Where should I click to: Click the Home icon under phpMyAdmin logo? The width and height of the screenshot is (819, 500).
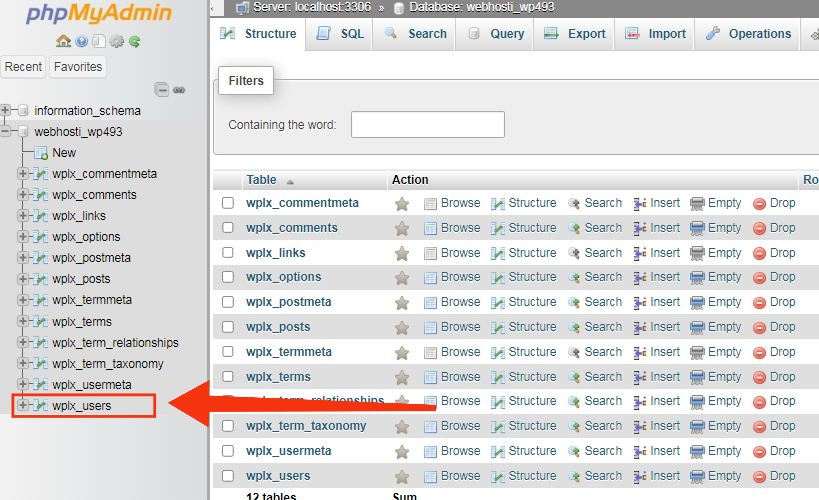click(x=63, y=41)
